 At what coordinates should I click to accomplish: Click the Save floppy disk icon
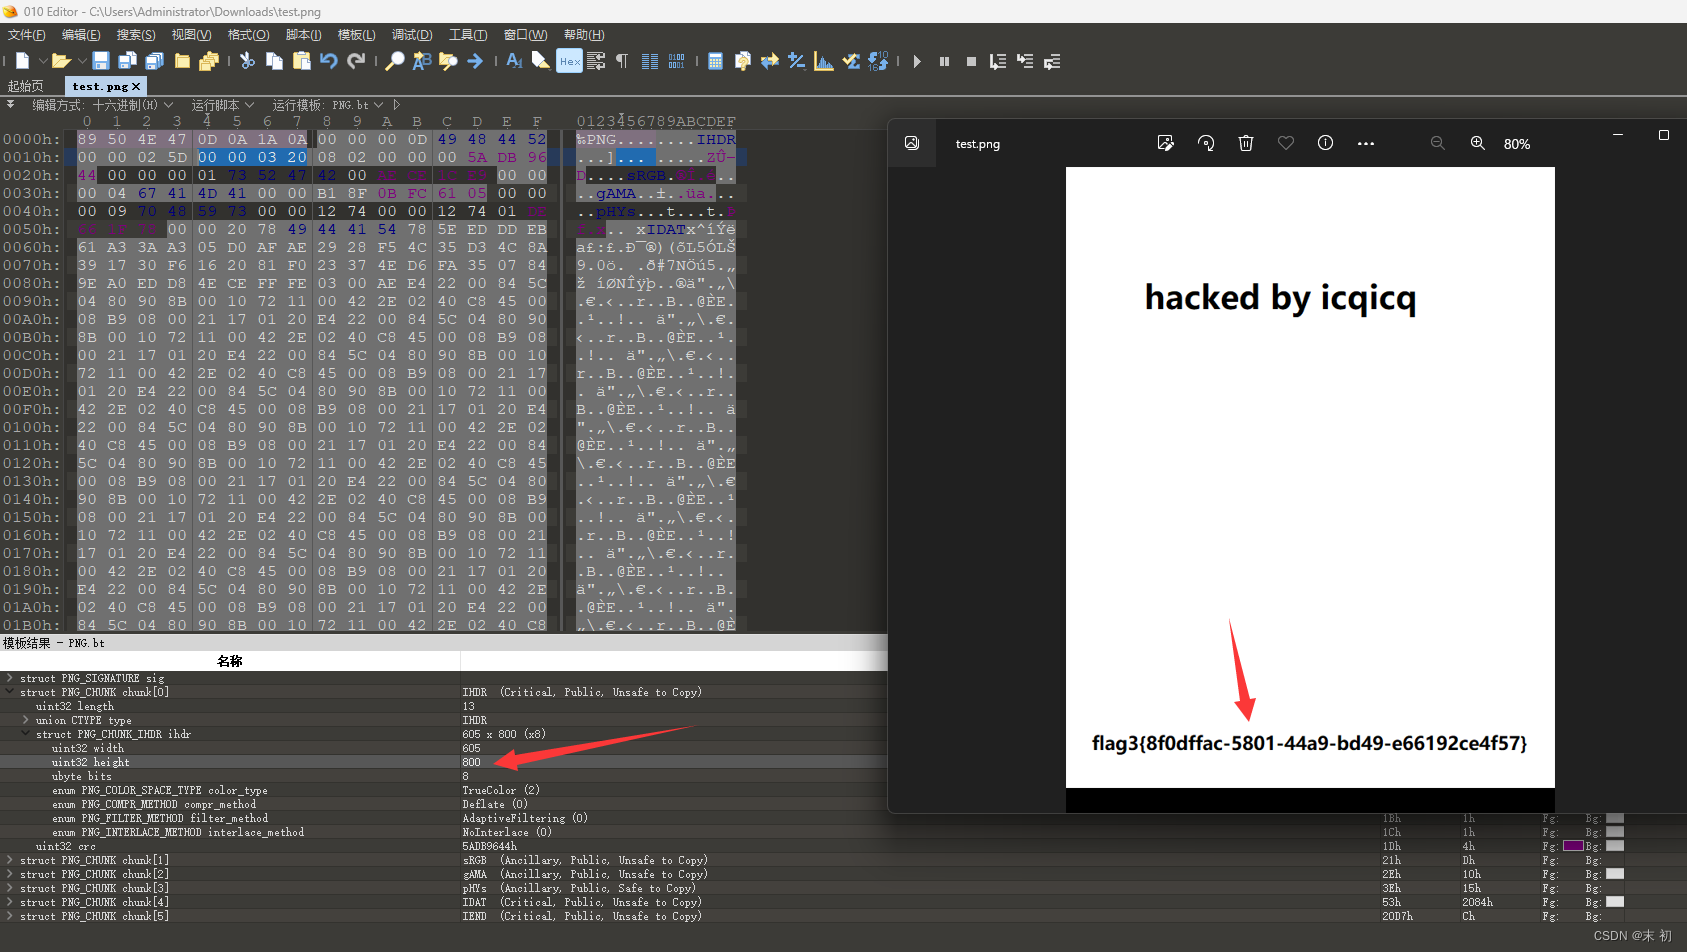[x=101, y=61]
